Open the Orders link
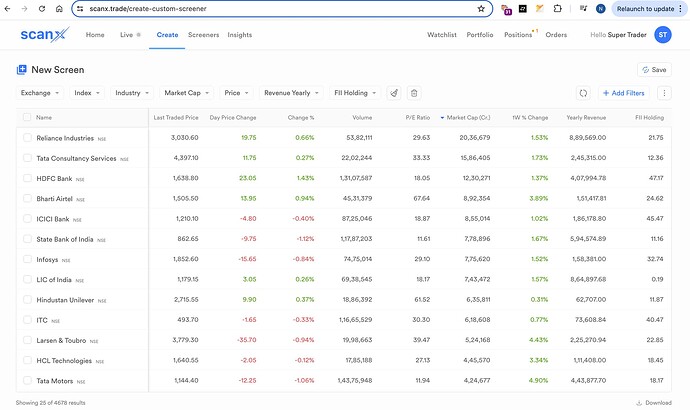The height and width of the screenshot is (410, 690). (556, 35)
